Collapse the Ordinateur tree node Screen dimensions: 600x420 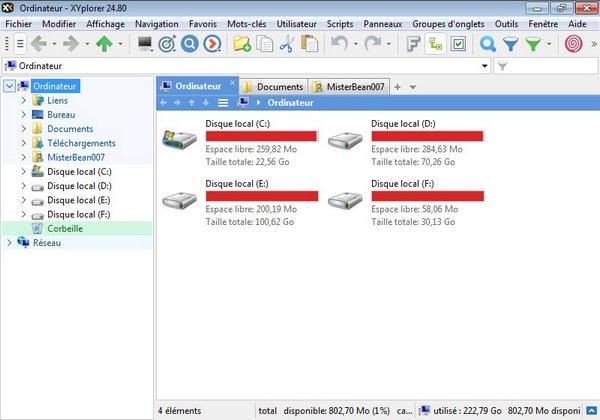point(9,86)
